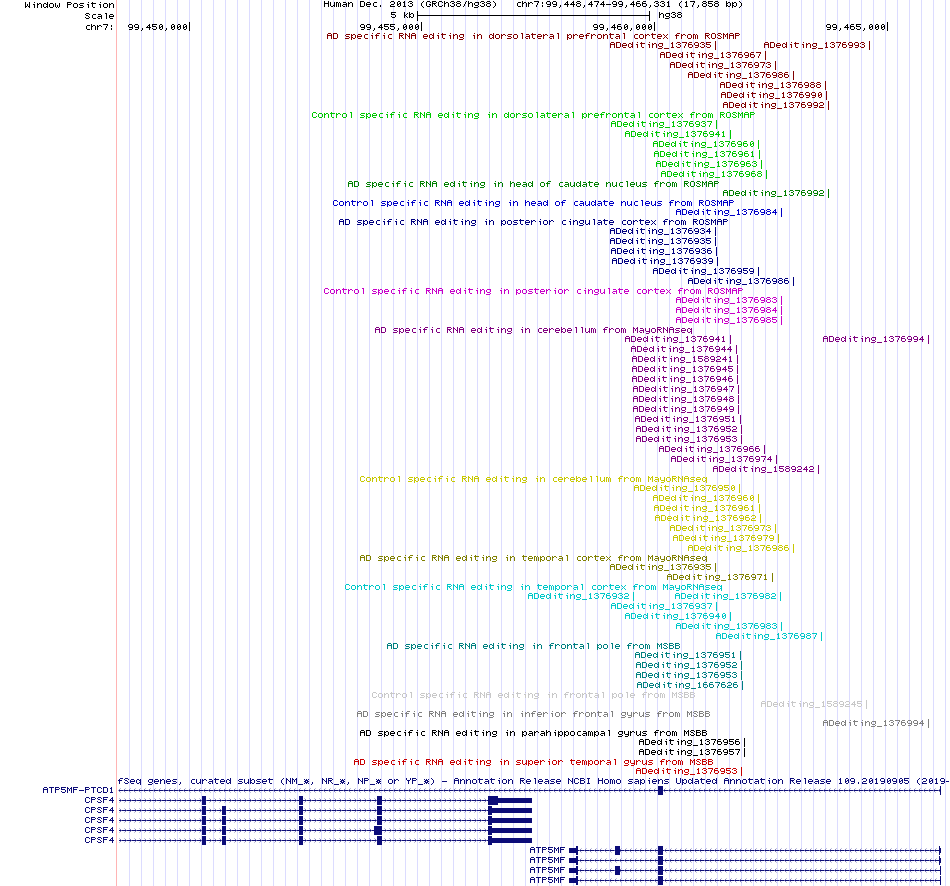Image resolution: width=950 pixels, height=886 pixels.
Task: Select editing site ADediting_1376967
Action: (711, 55)
